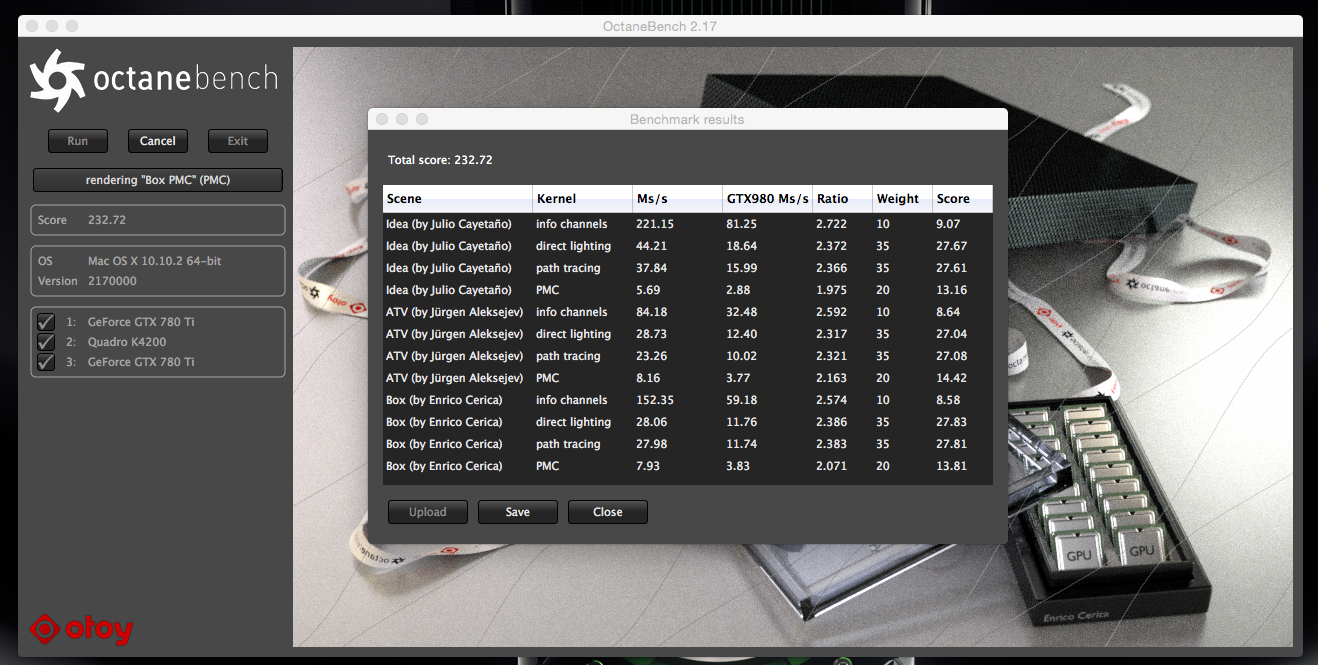Click the Upload button in results dialog
Image resolution: width=1318 pixels, height=665 pixels.
pos(428,512)
